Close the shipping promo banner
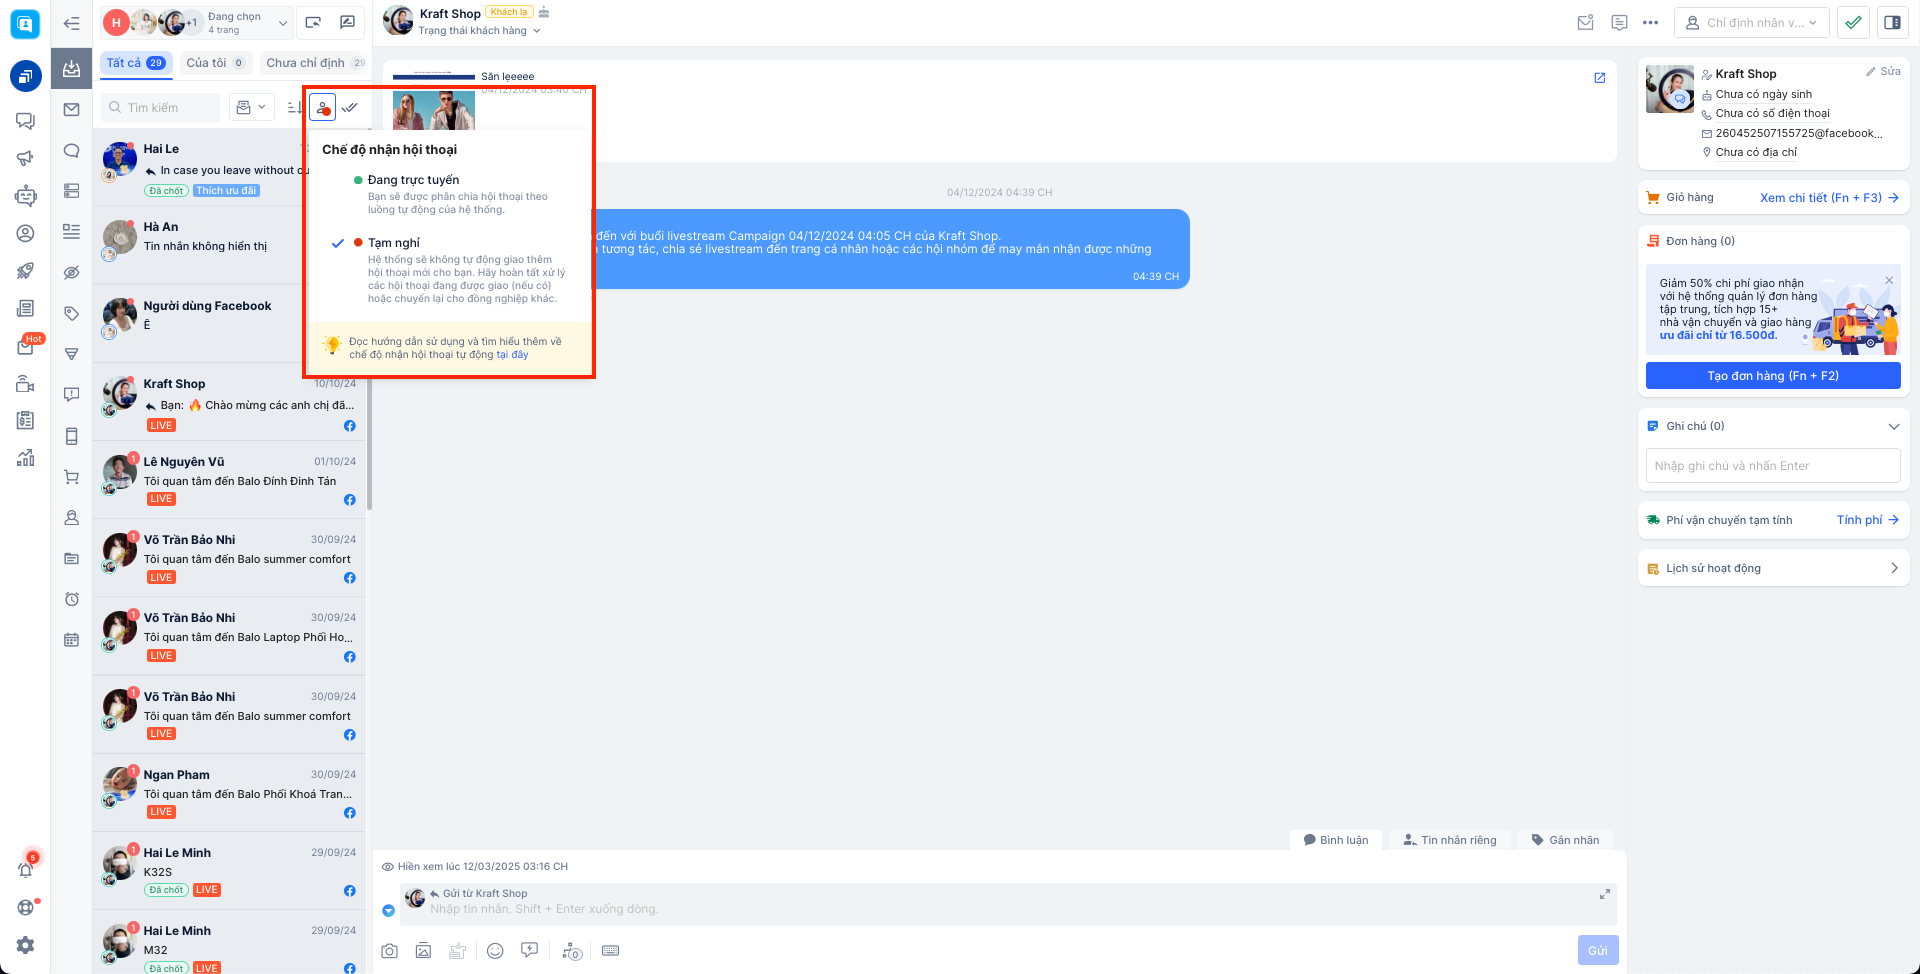This screenshot has width=1920, height=974. coord(1889,280)
